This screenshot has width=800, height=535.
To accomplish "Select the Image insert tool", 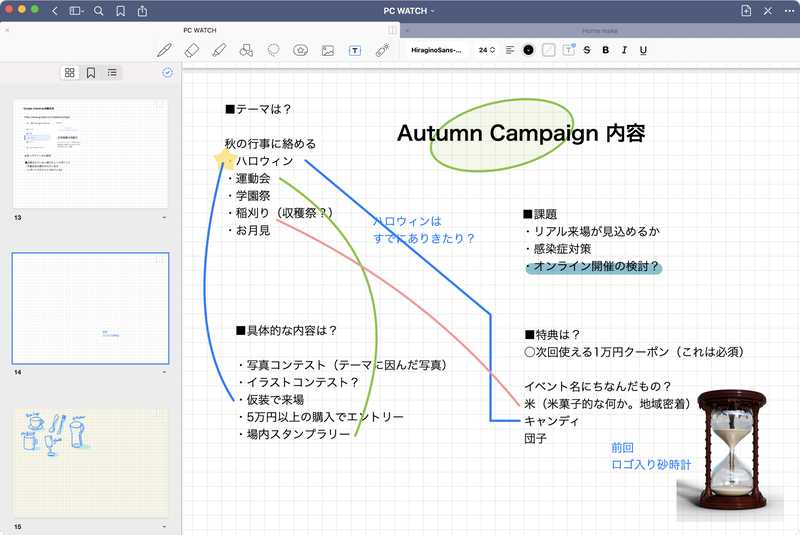I will tap(328, 50).
